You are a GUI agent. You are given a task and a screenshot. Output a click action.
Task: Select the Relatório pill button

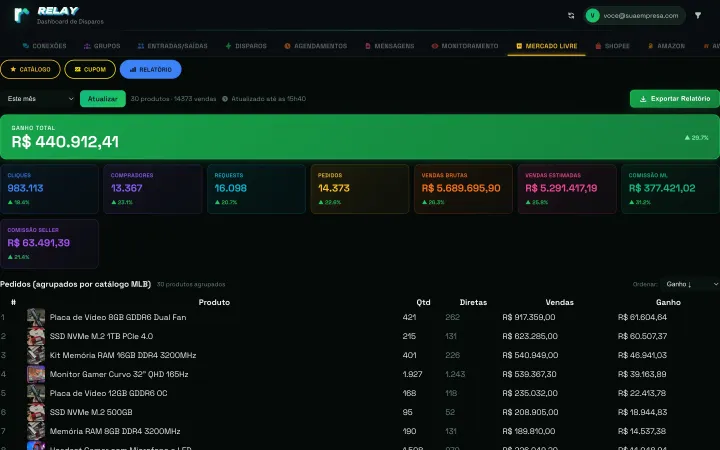(x=151, y=69)
